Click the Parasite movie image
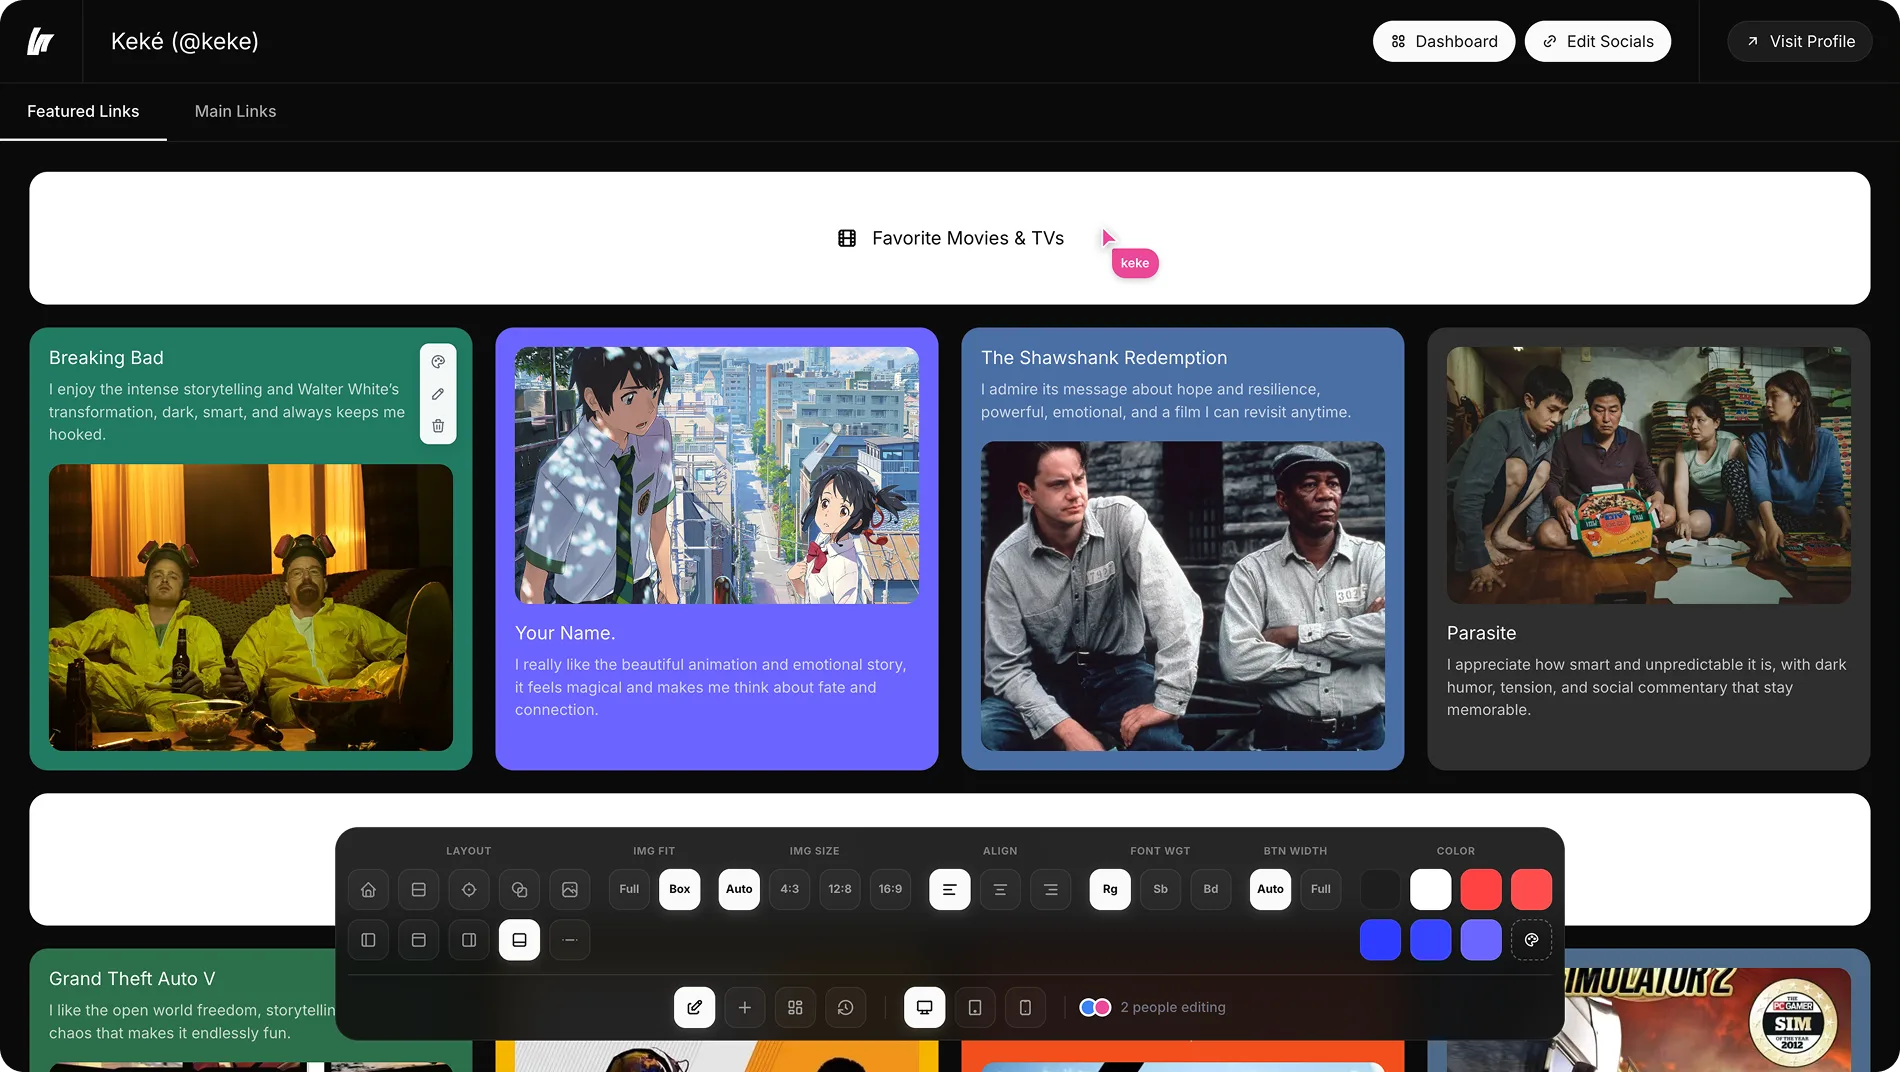Screen dimensions: 1900x1072 [x=1649, y=475]
